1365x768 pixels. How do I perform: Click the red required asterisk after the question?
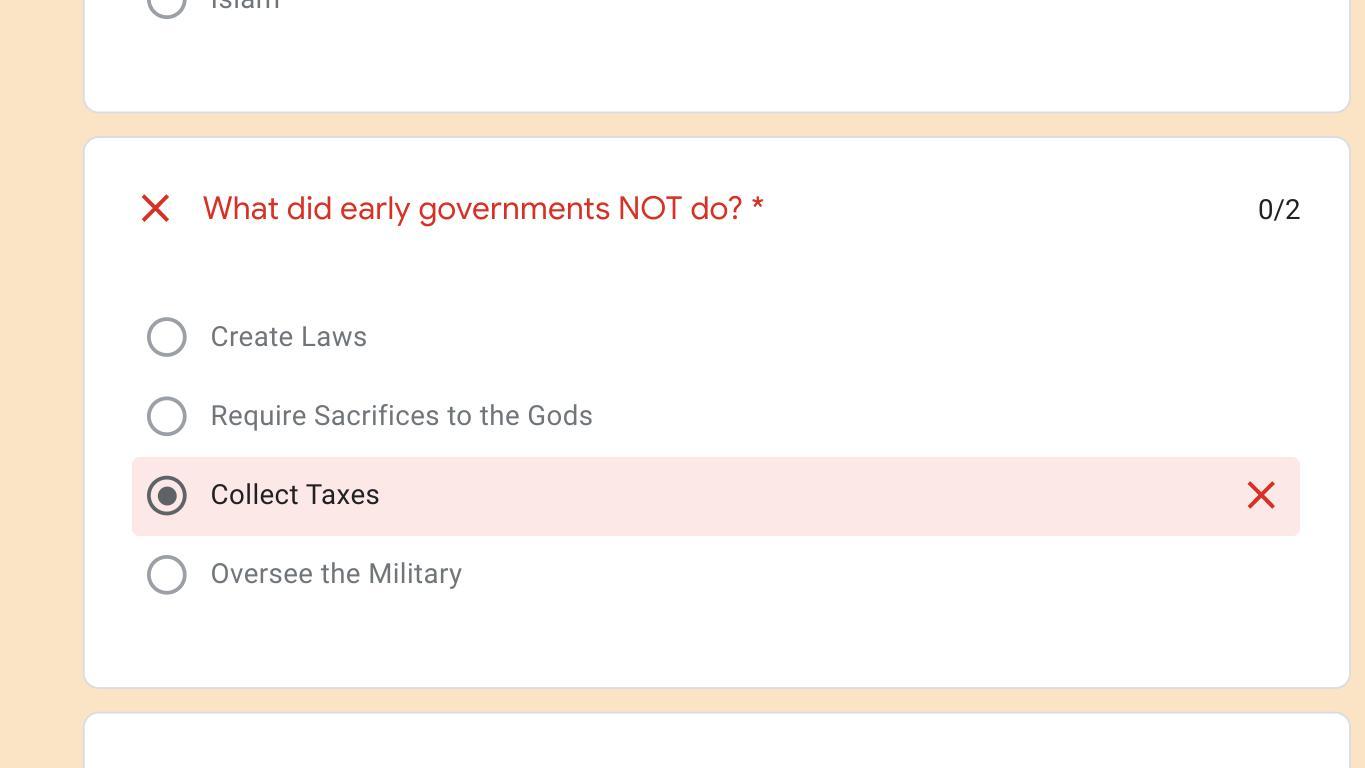(x=758, y=206)
